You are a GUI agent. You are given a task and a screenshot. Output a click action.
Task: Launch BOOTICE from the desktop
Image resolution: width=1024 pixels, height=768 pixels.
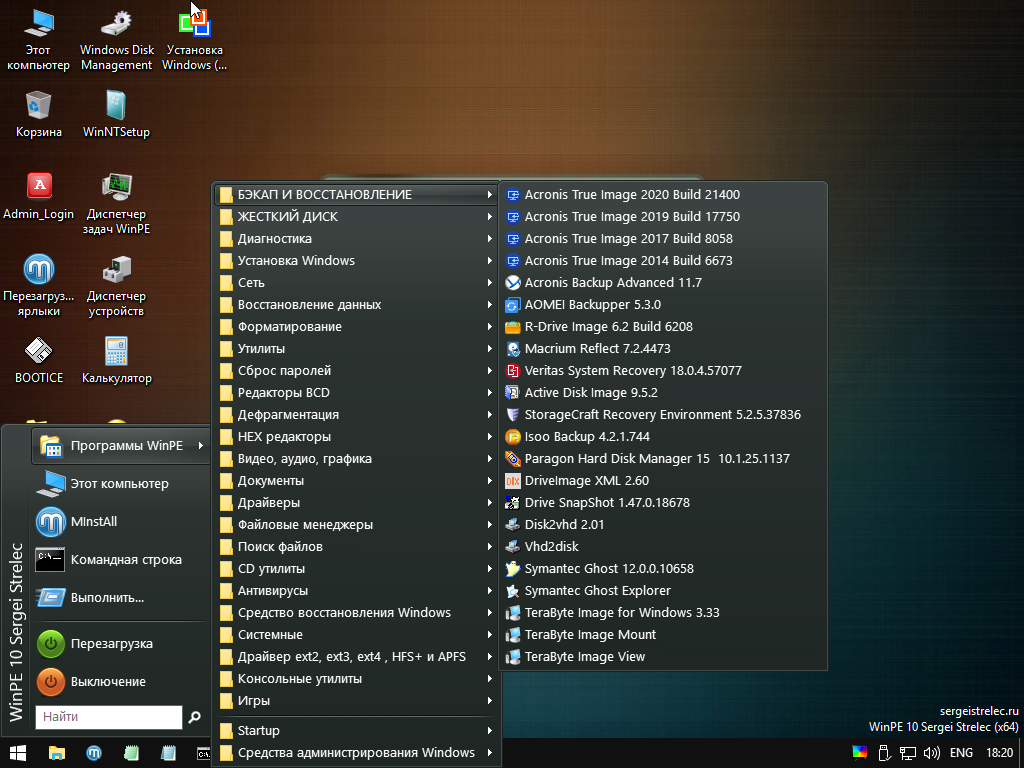pyautogui.click(x=39, y=360)
